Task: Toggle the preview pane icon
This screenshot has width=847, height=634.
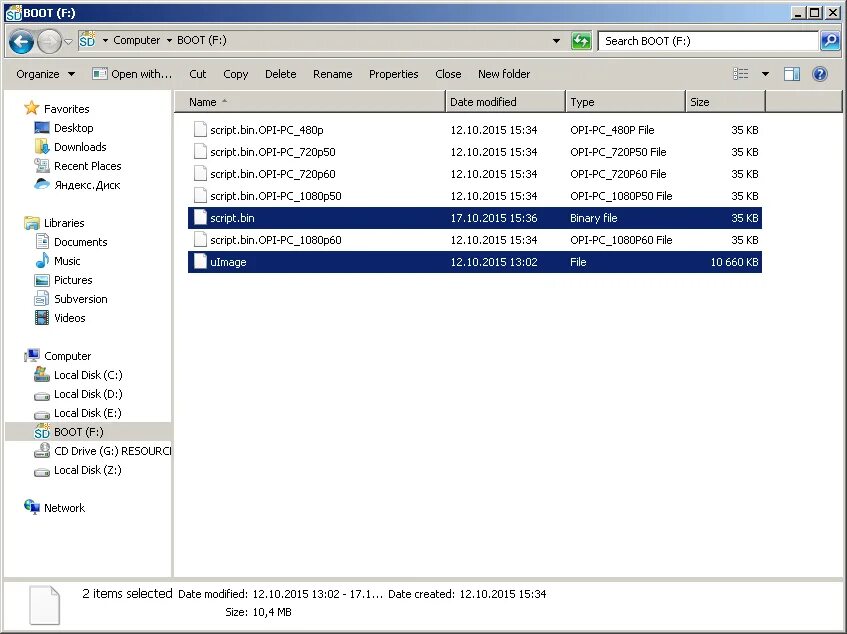Action: coord(792,74)
